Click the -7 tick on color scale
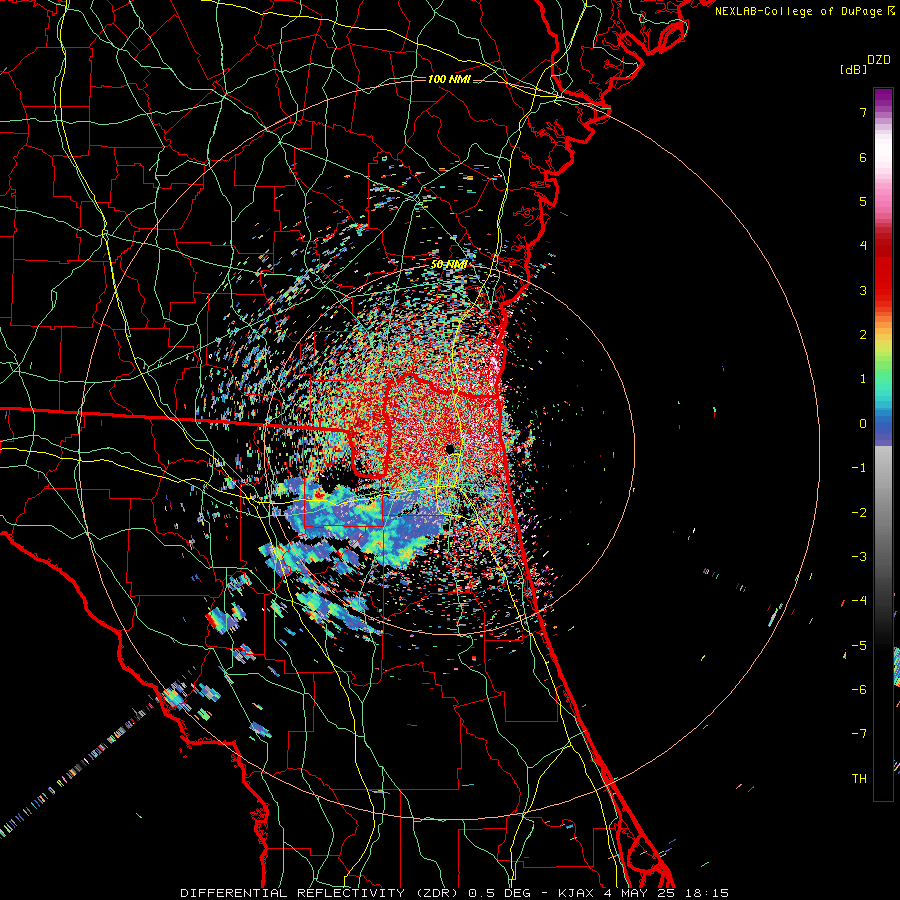The height and width of the screenshot is (900, 900). click(x=859, y=734)
